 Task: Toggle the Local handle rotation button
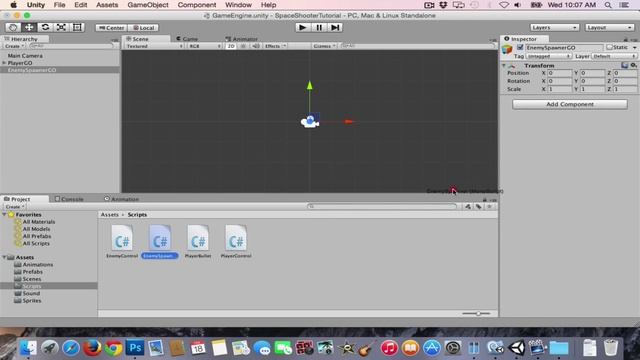point(143,28)
